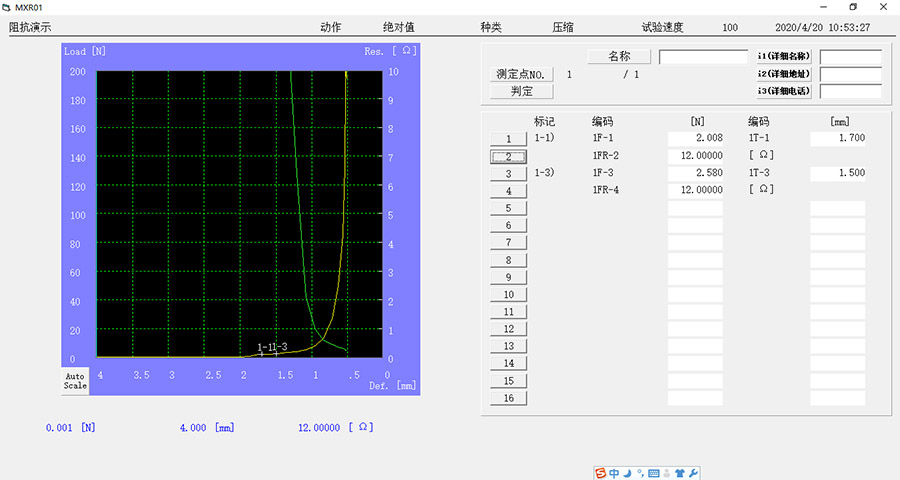900x480 pixels.
Task: Click the 测定点NO. button
Action: pyautogui.click(x=522, y=74)
